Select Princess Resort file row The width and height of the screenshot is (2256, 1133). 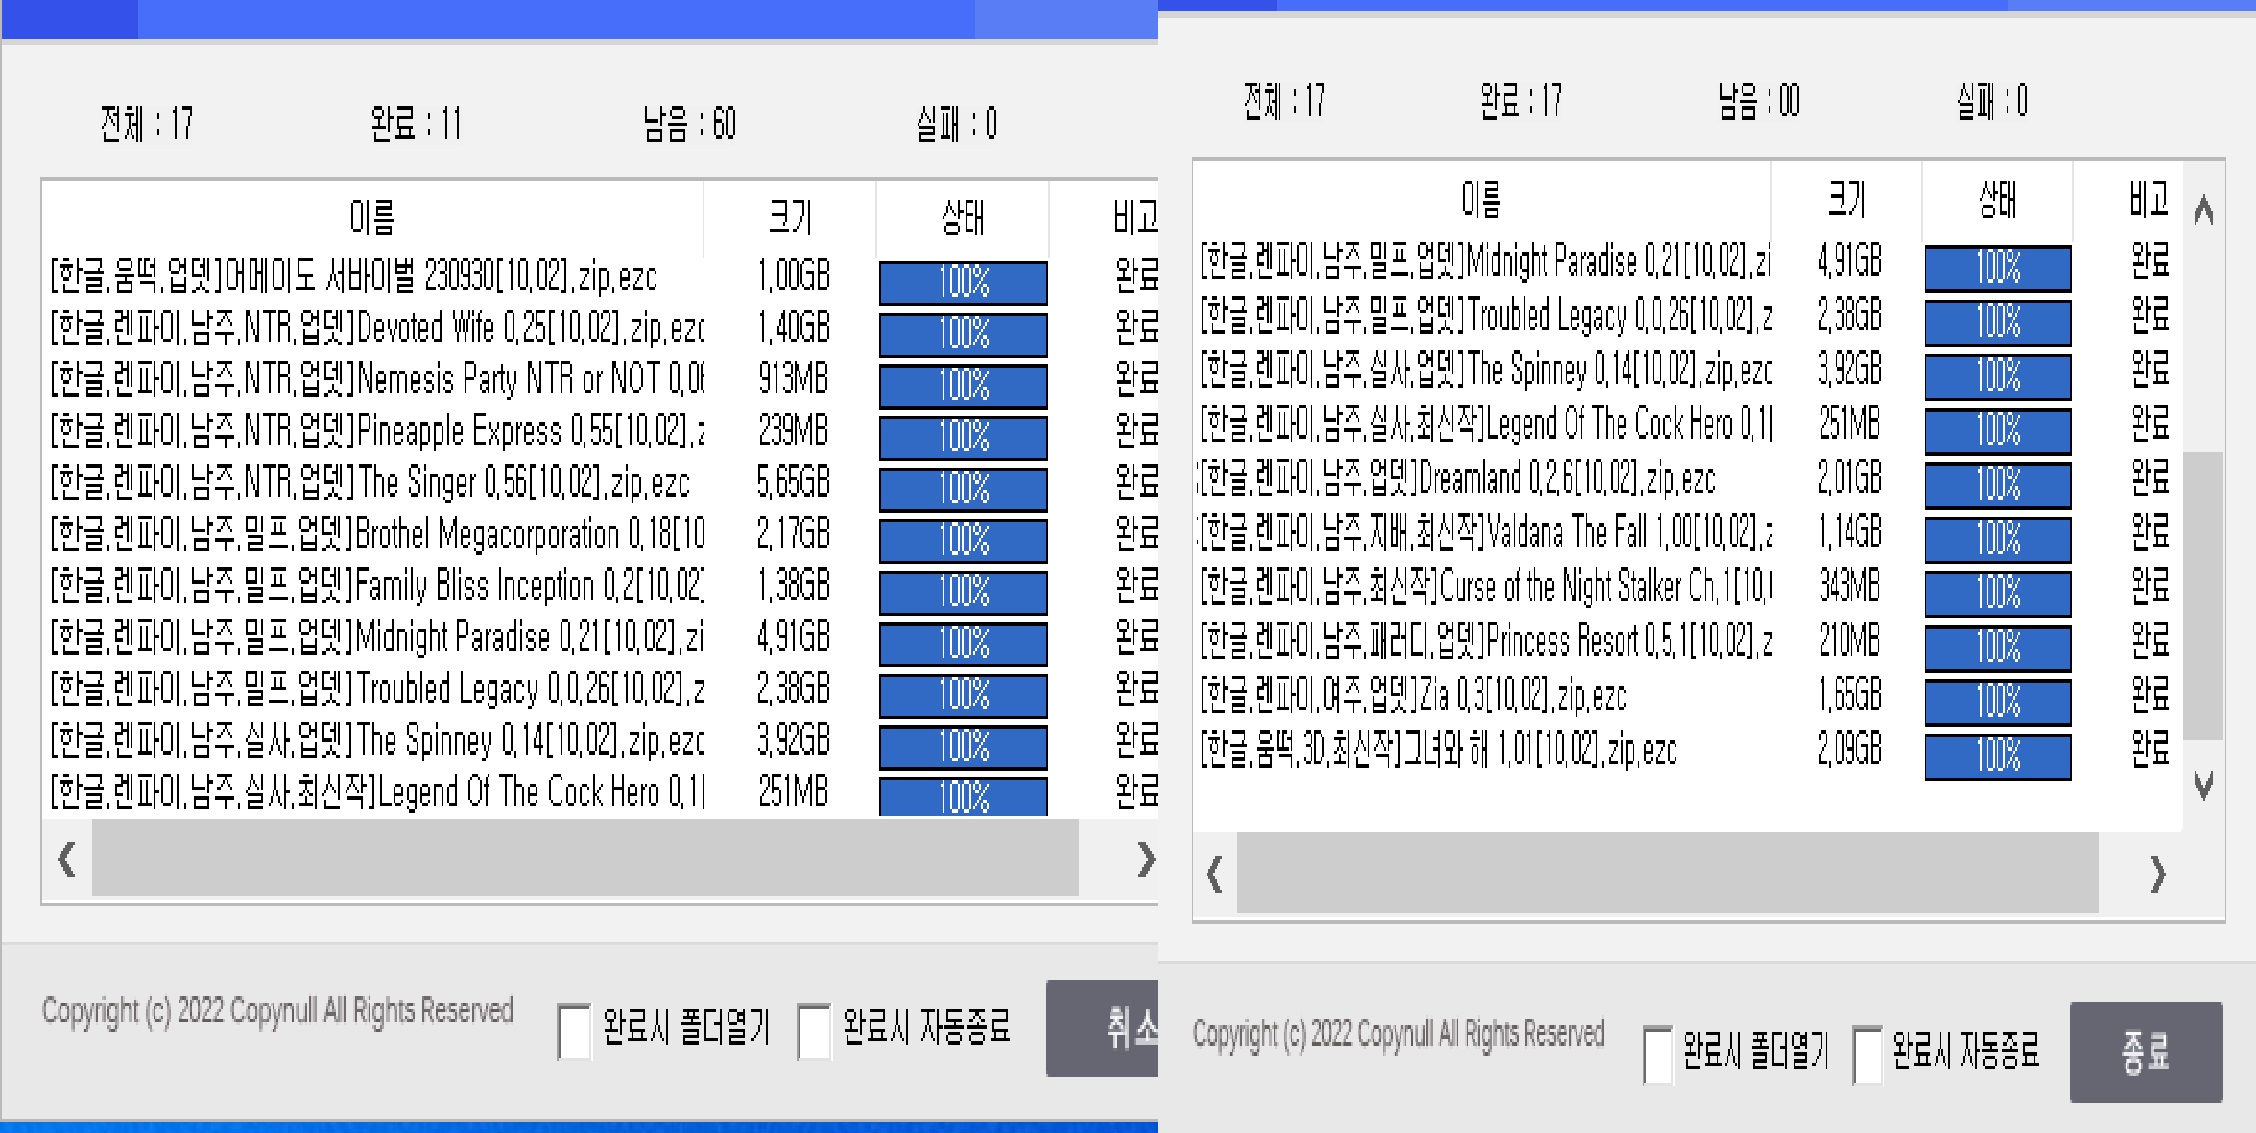1486,641
